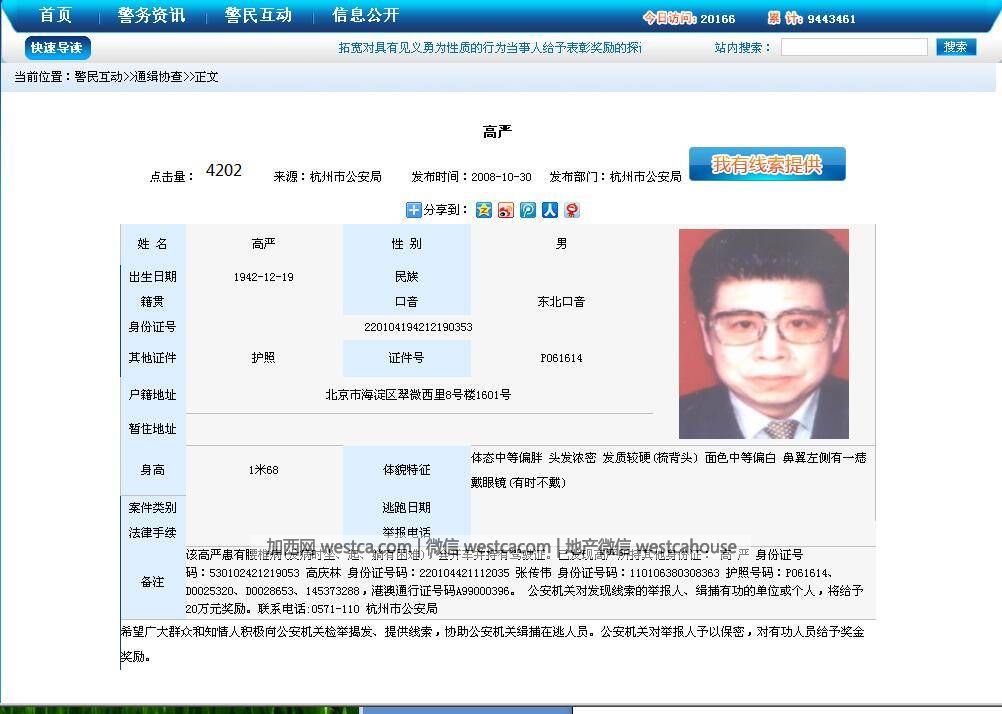The image size is (1002, 714).
Task: Click the 快速导读 button
Action: tap(57, 48)
